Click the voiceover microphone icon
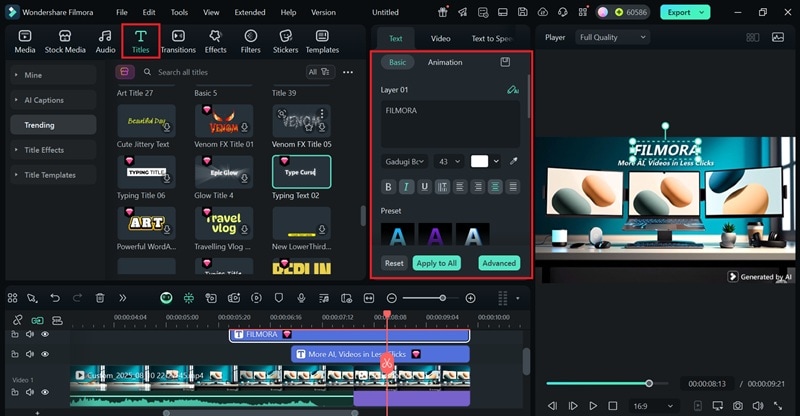This screenshot has height=416, width=800. (x=301, y=298)
